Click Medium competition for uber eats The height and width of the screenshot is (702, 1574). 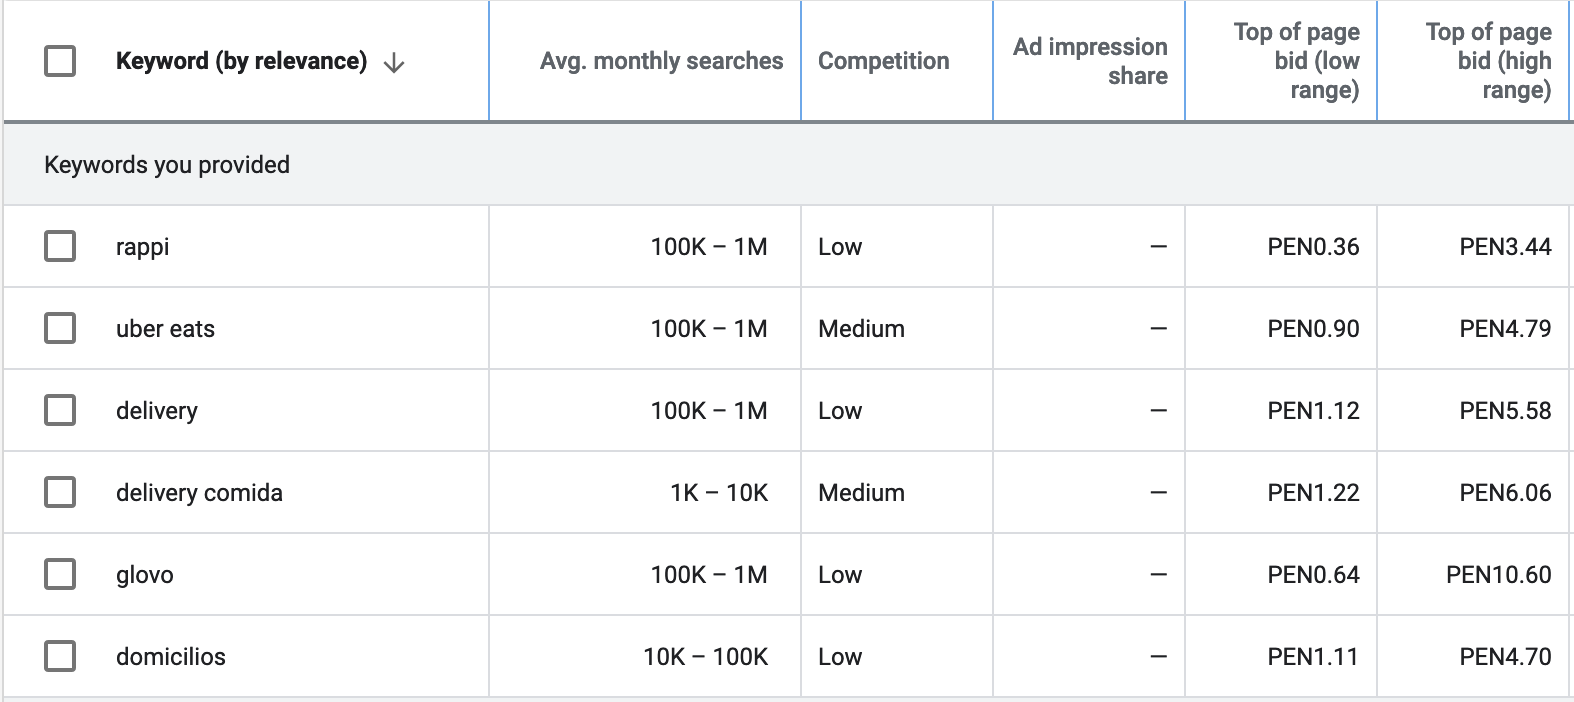(861, 329)
